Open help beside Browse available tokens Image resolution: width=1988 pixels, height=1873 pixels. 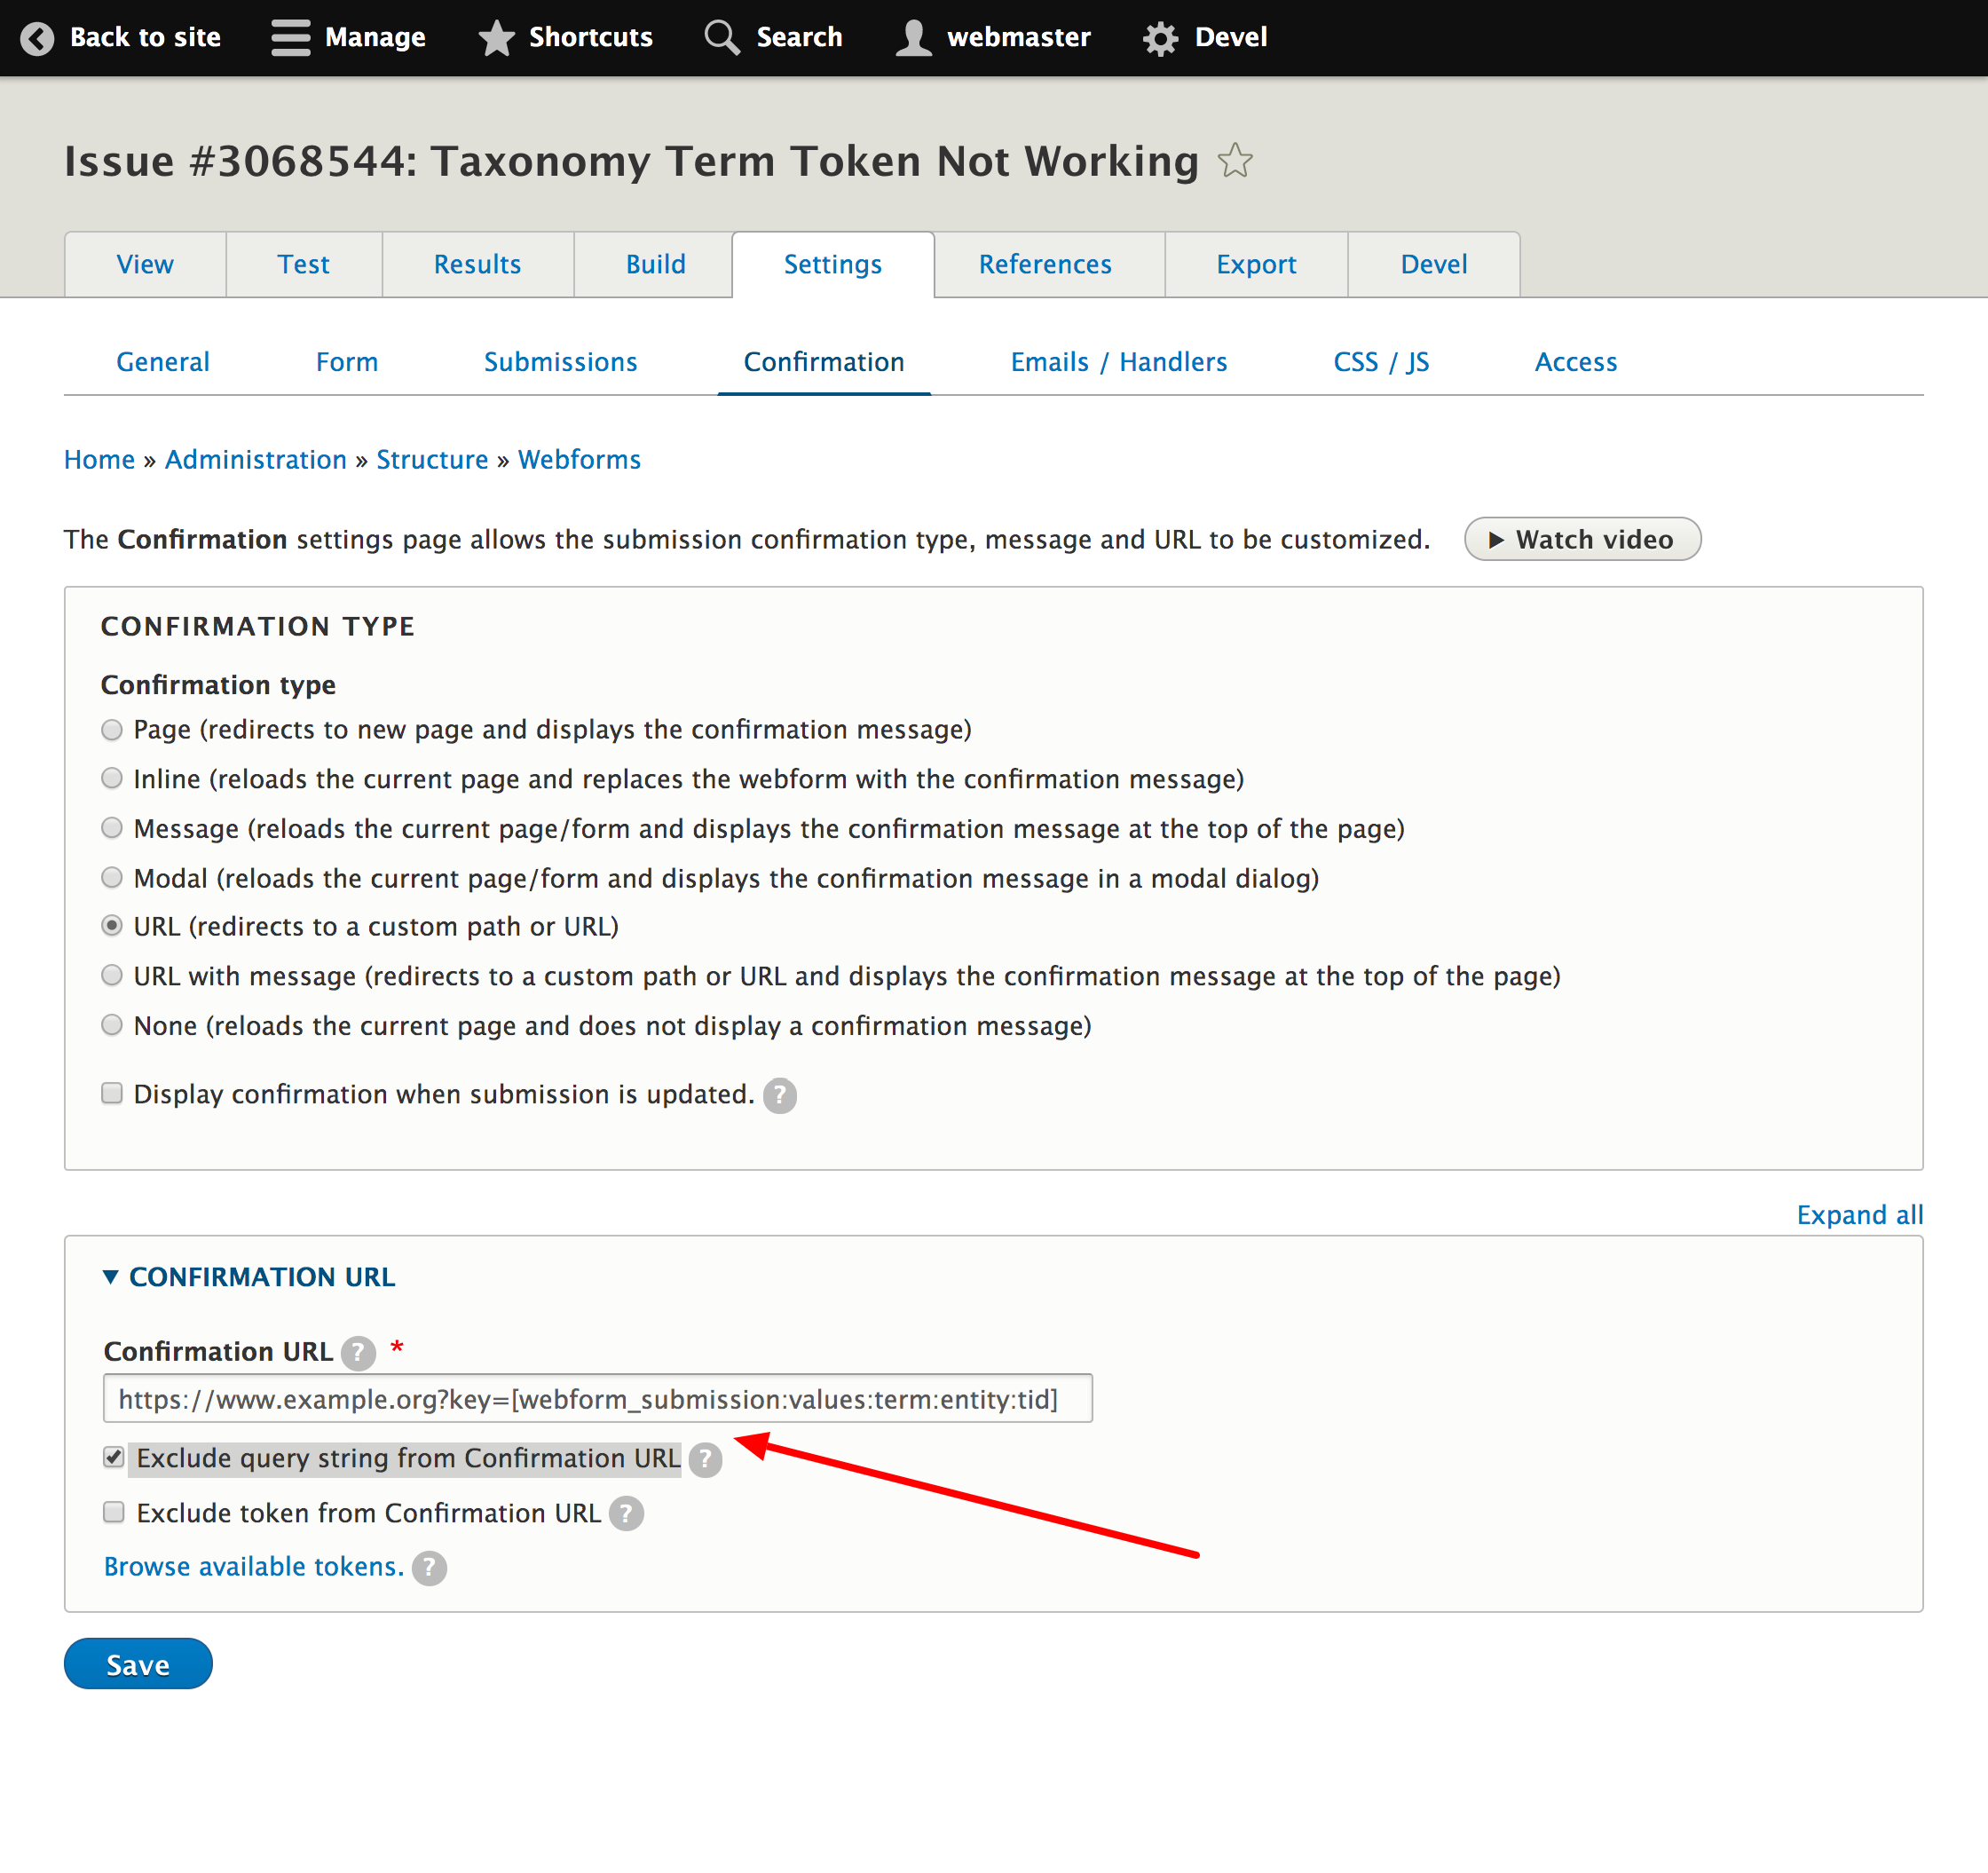(430, 1568)
